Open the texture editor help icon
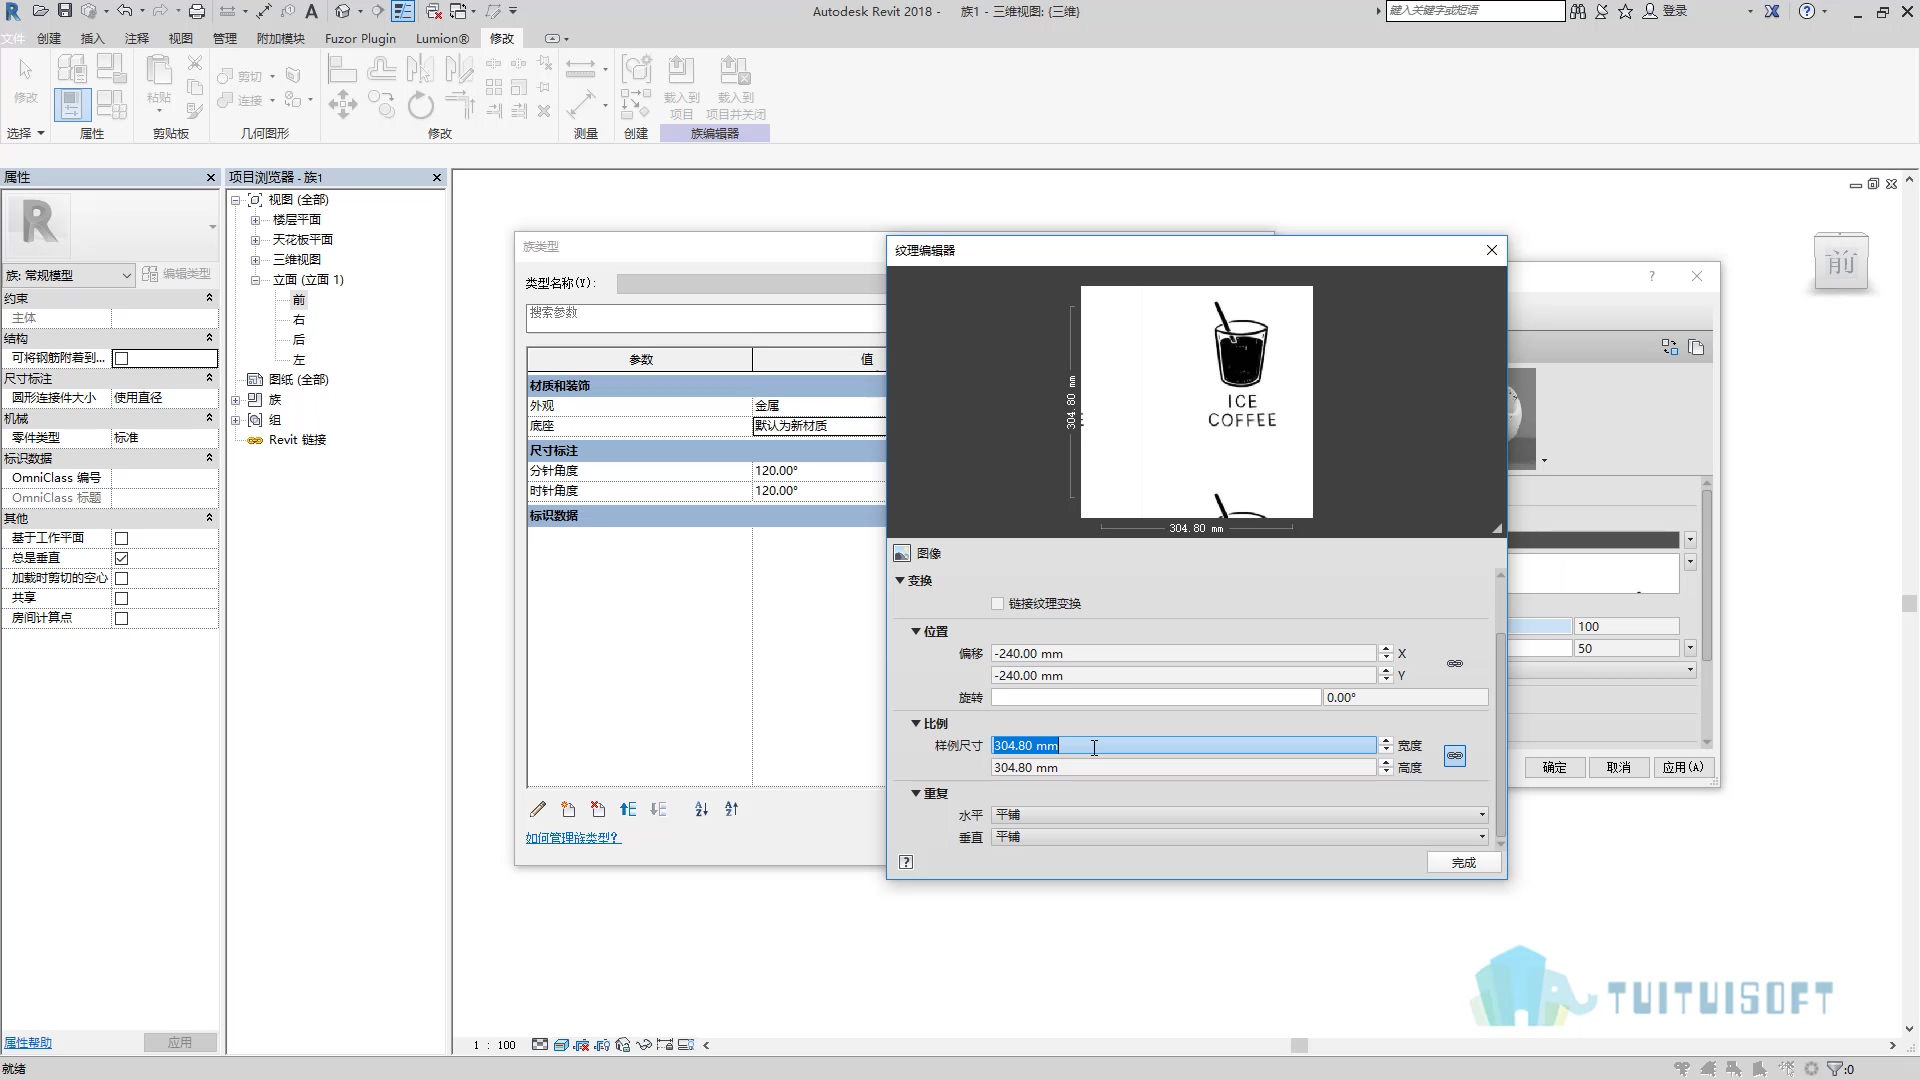The width and height of the screenshot is (1920, 1080). (906, 862)
